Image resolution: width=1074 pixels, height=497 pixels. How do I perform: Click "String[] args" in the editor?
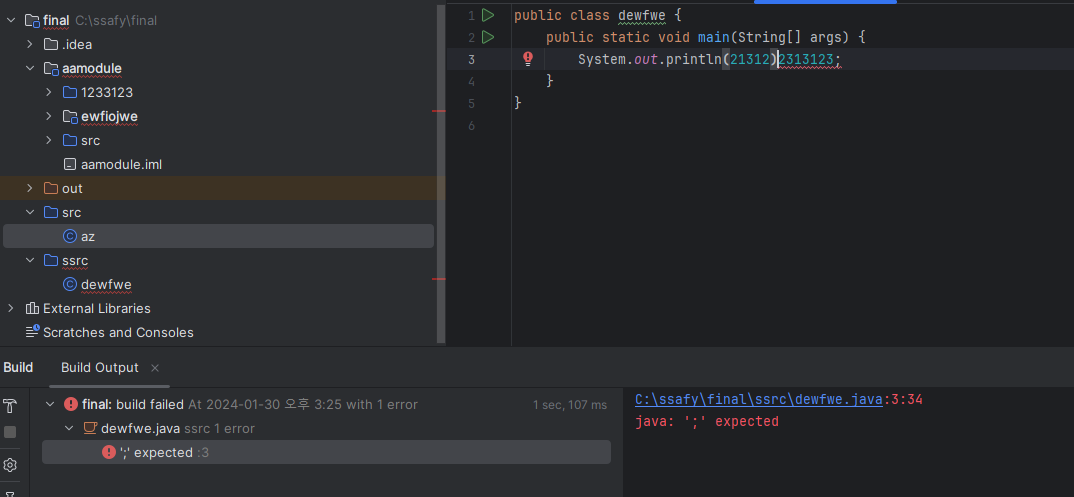791,37
